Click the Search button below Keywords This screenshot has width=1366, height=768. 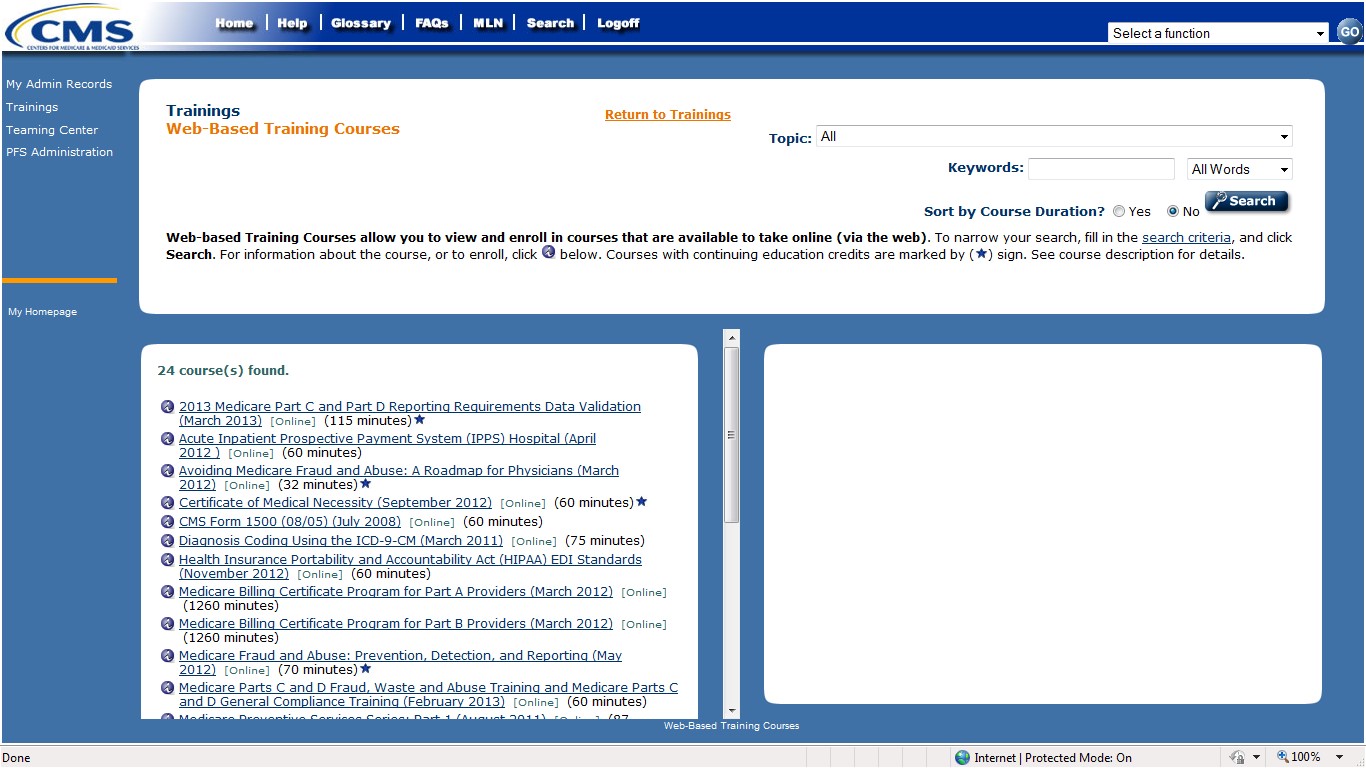pyautogui.click(x=1247, y=201)
